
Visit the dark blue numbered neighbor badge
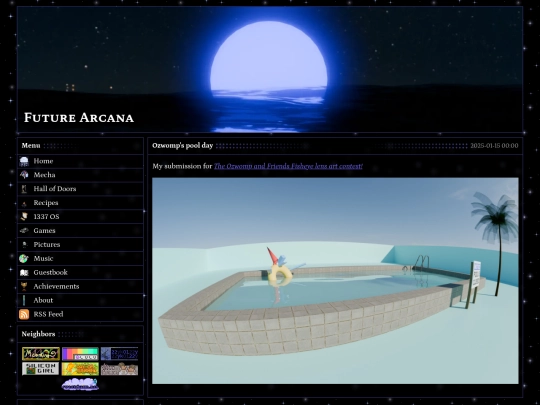pos(119,354)
